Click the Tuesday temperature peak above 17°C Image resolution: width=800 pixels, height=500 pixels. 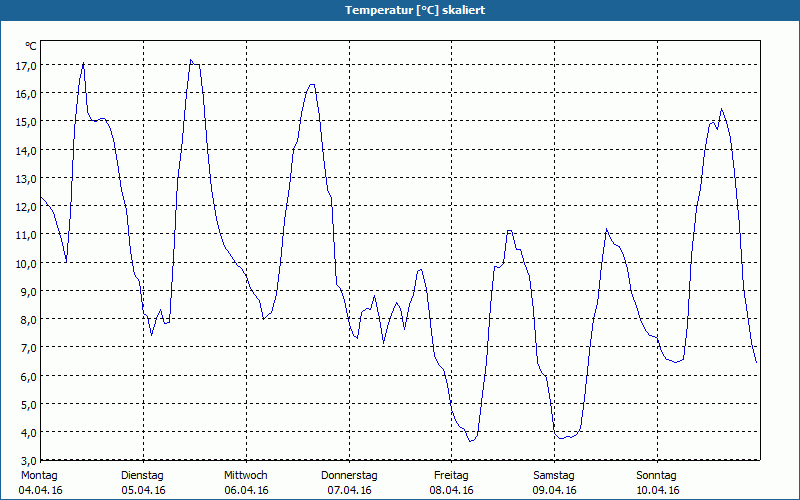click(x=191, y=60)
